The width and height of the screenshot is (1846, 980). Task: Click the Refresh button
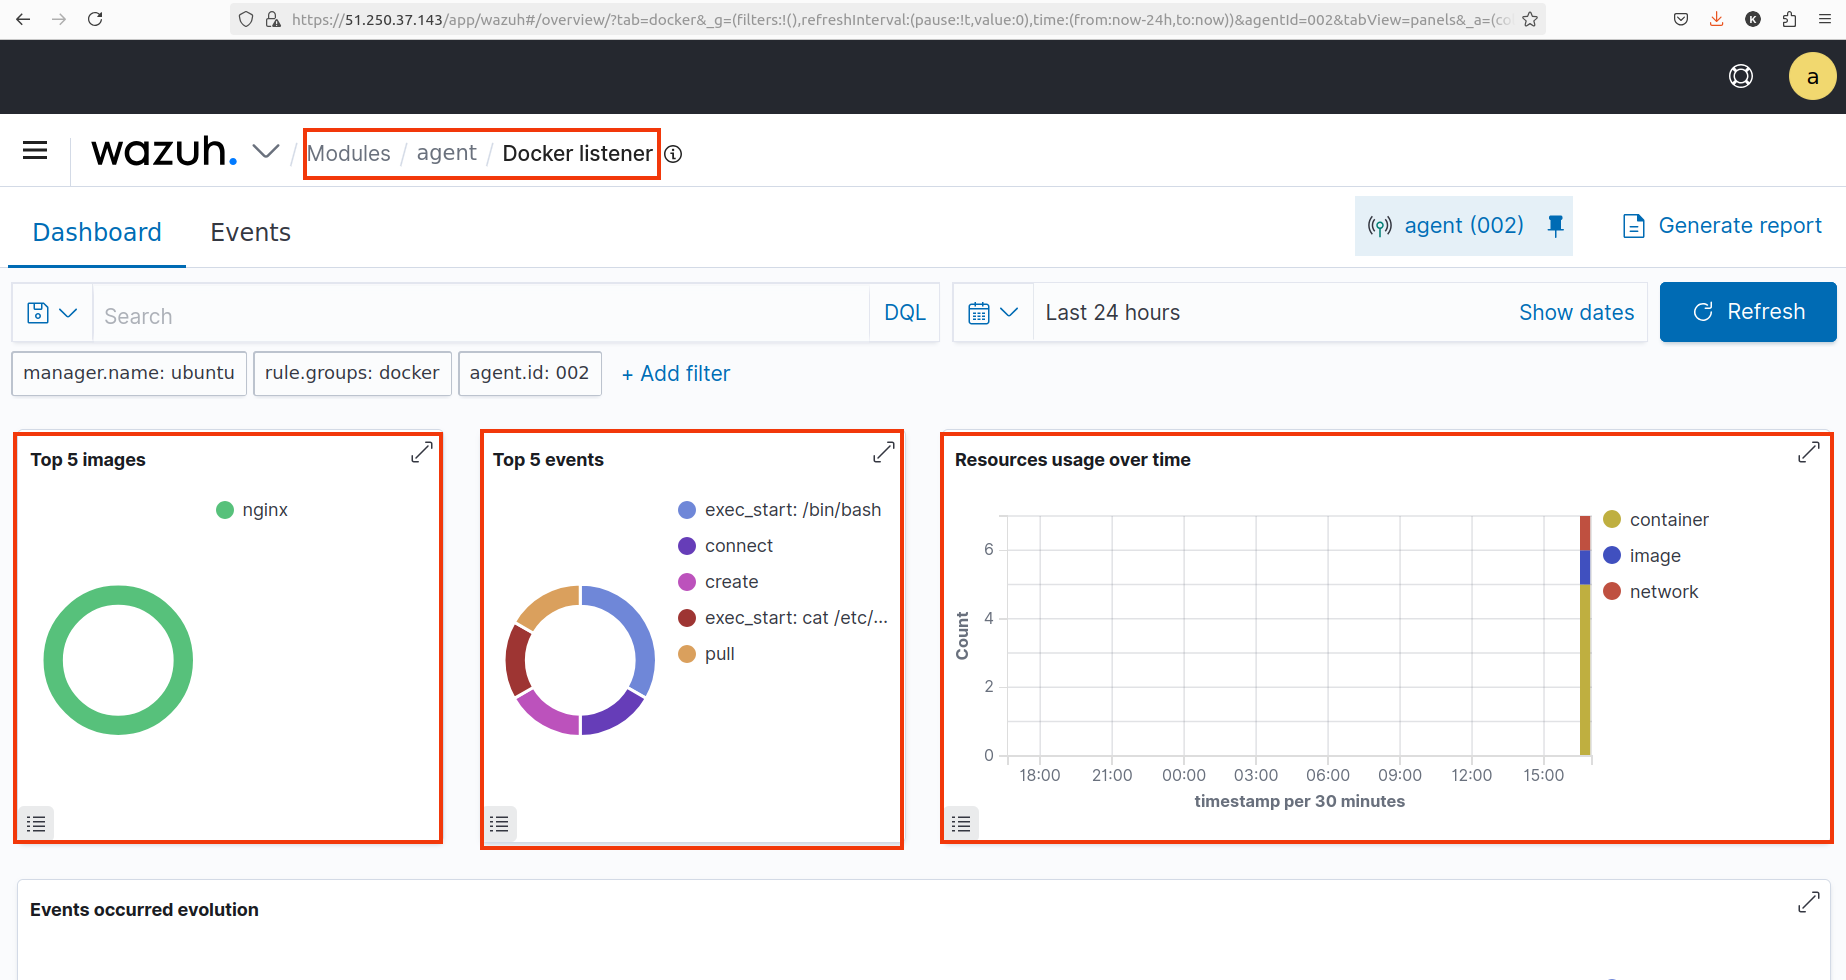[x=1748, y=312]
